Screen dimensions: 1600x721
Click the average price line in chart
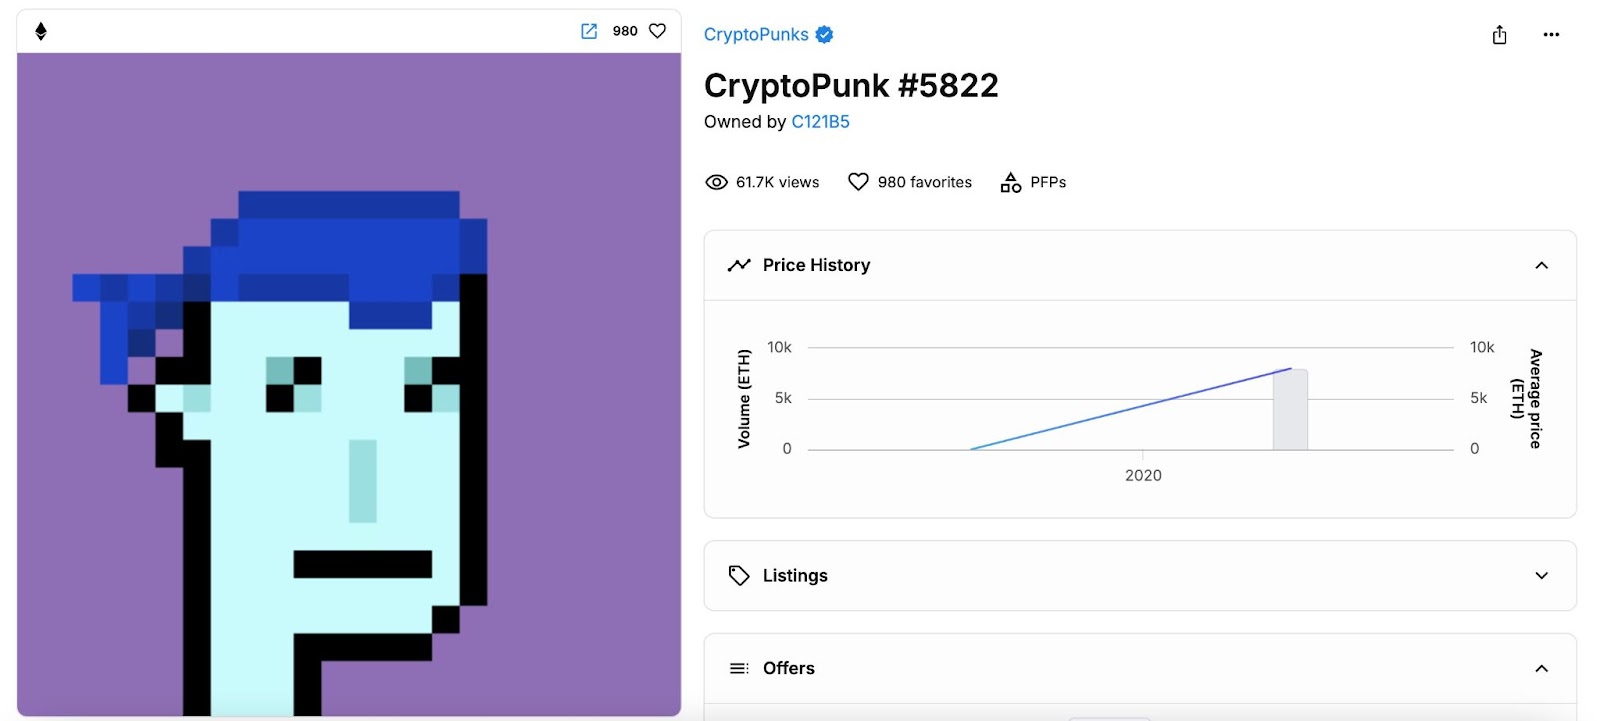pos(1130,410)
